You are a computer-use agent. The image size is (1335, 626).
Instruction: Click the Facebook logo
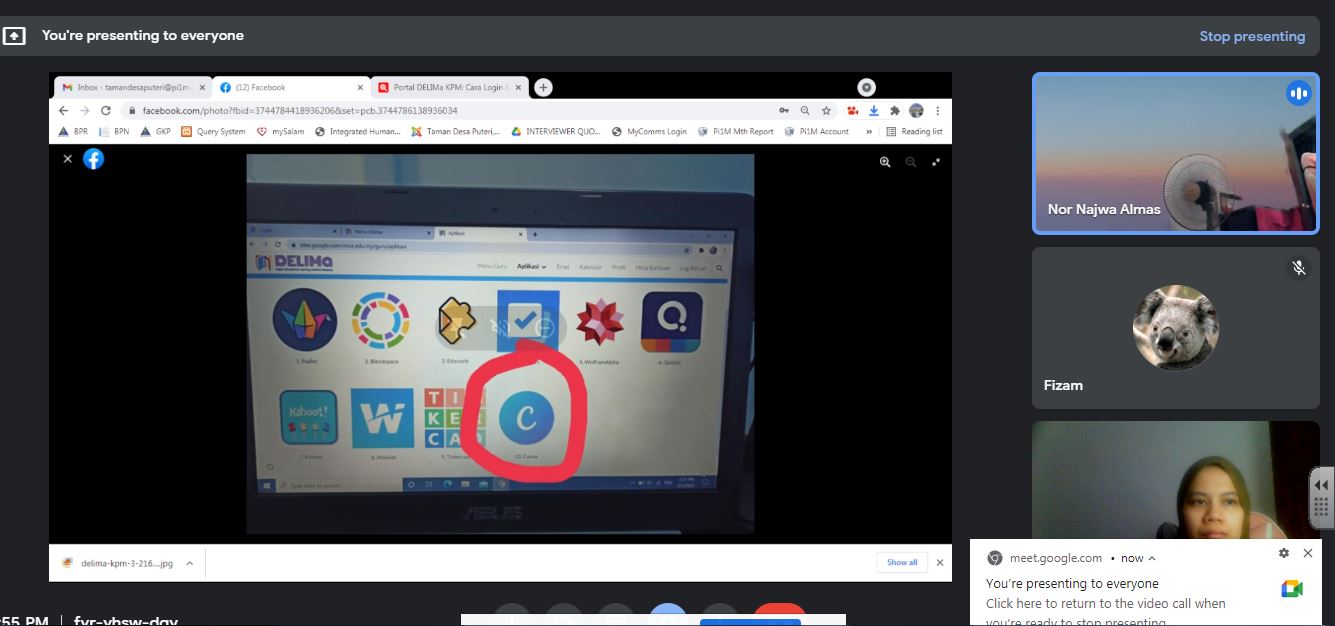click(93, 158)
